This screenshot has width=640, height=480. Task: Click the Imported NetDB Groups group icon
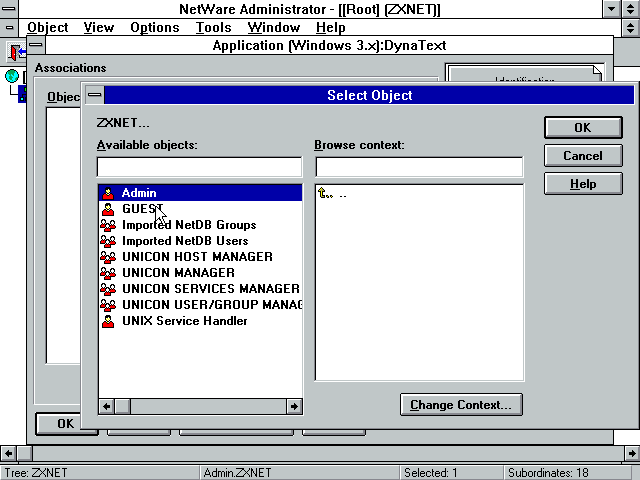(x=108, y=225)
